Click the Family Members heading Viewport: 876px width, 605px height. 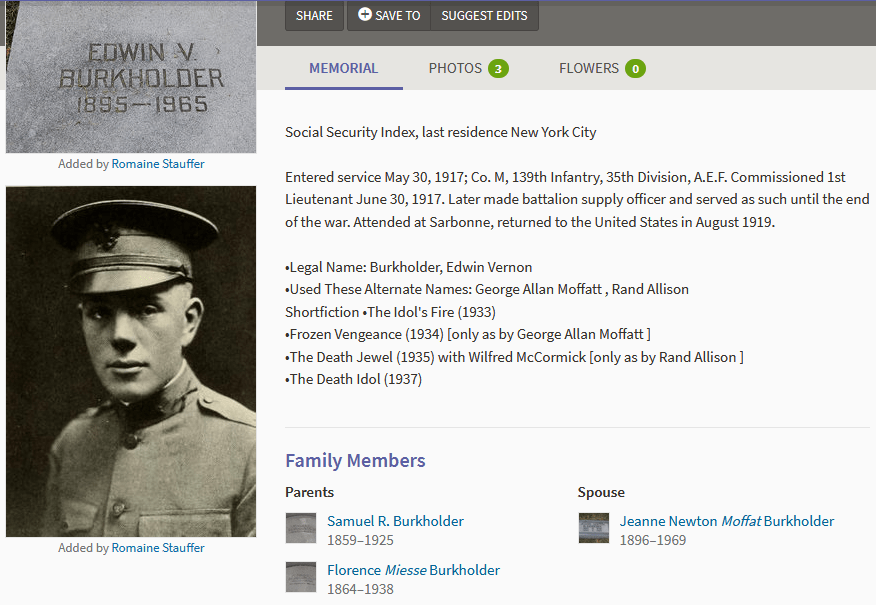(355, 461)
